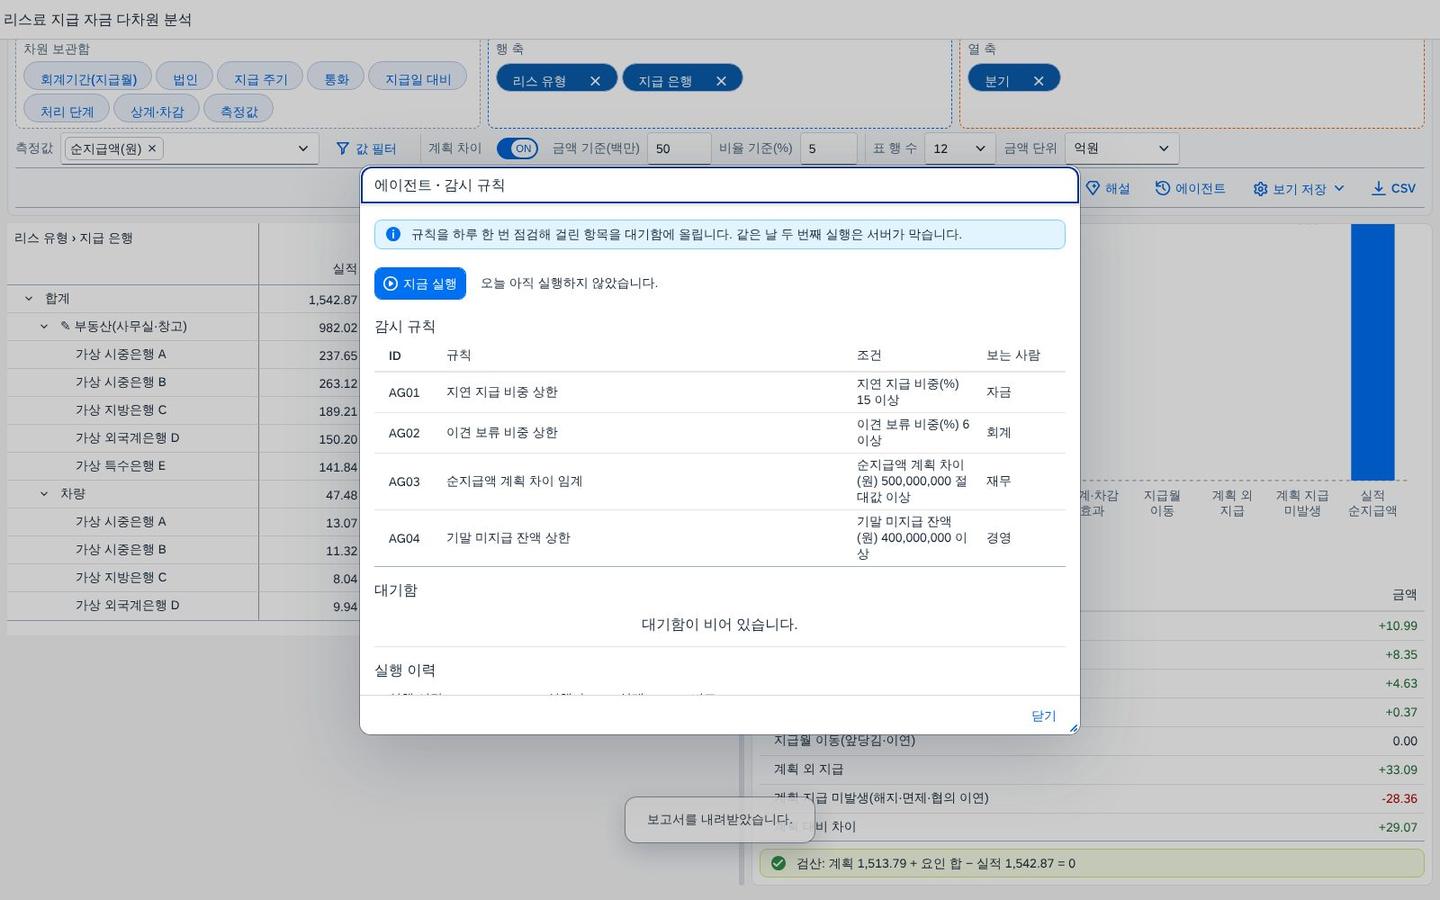Remove the 리스 유형 chip from row axis
The width and height of the screenshot is (1440, 900).
595,81
